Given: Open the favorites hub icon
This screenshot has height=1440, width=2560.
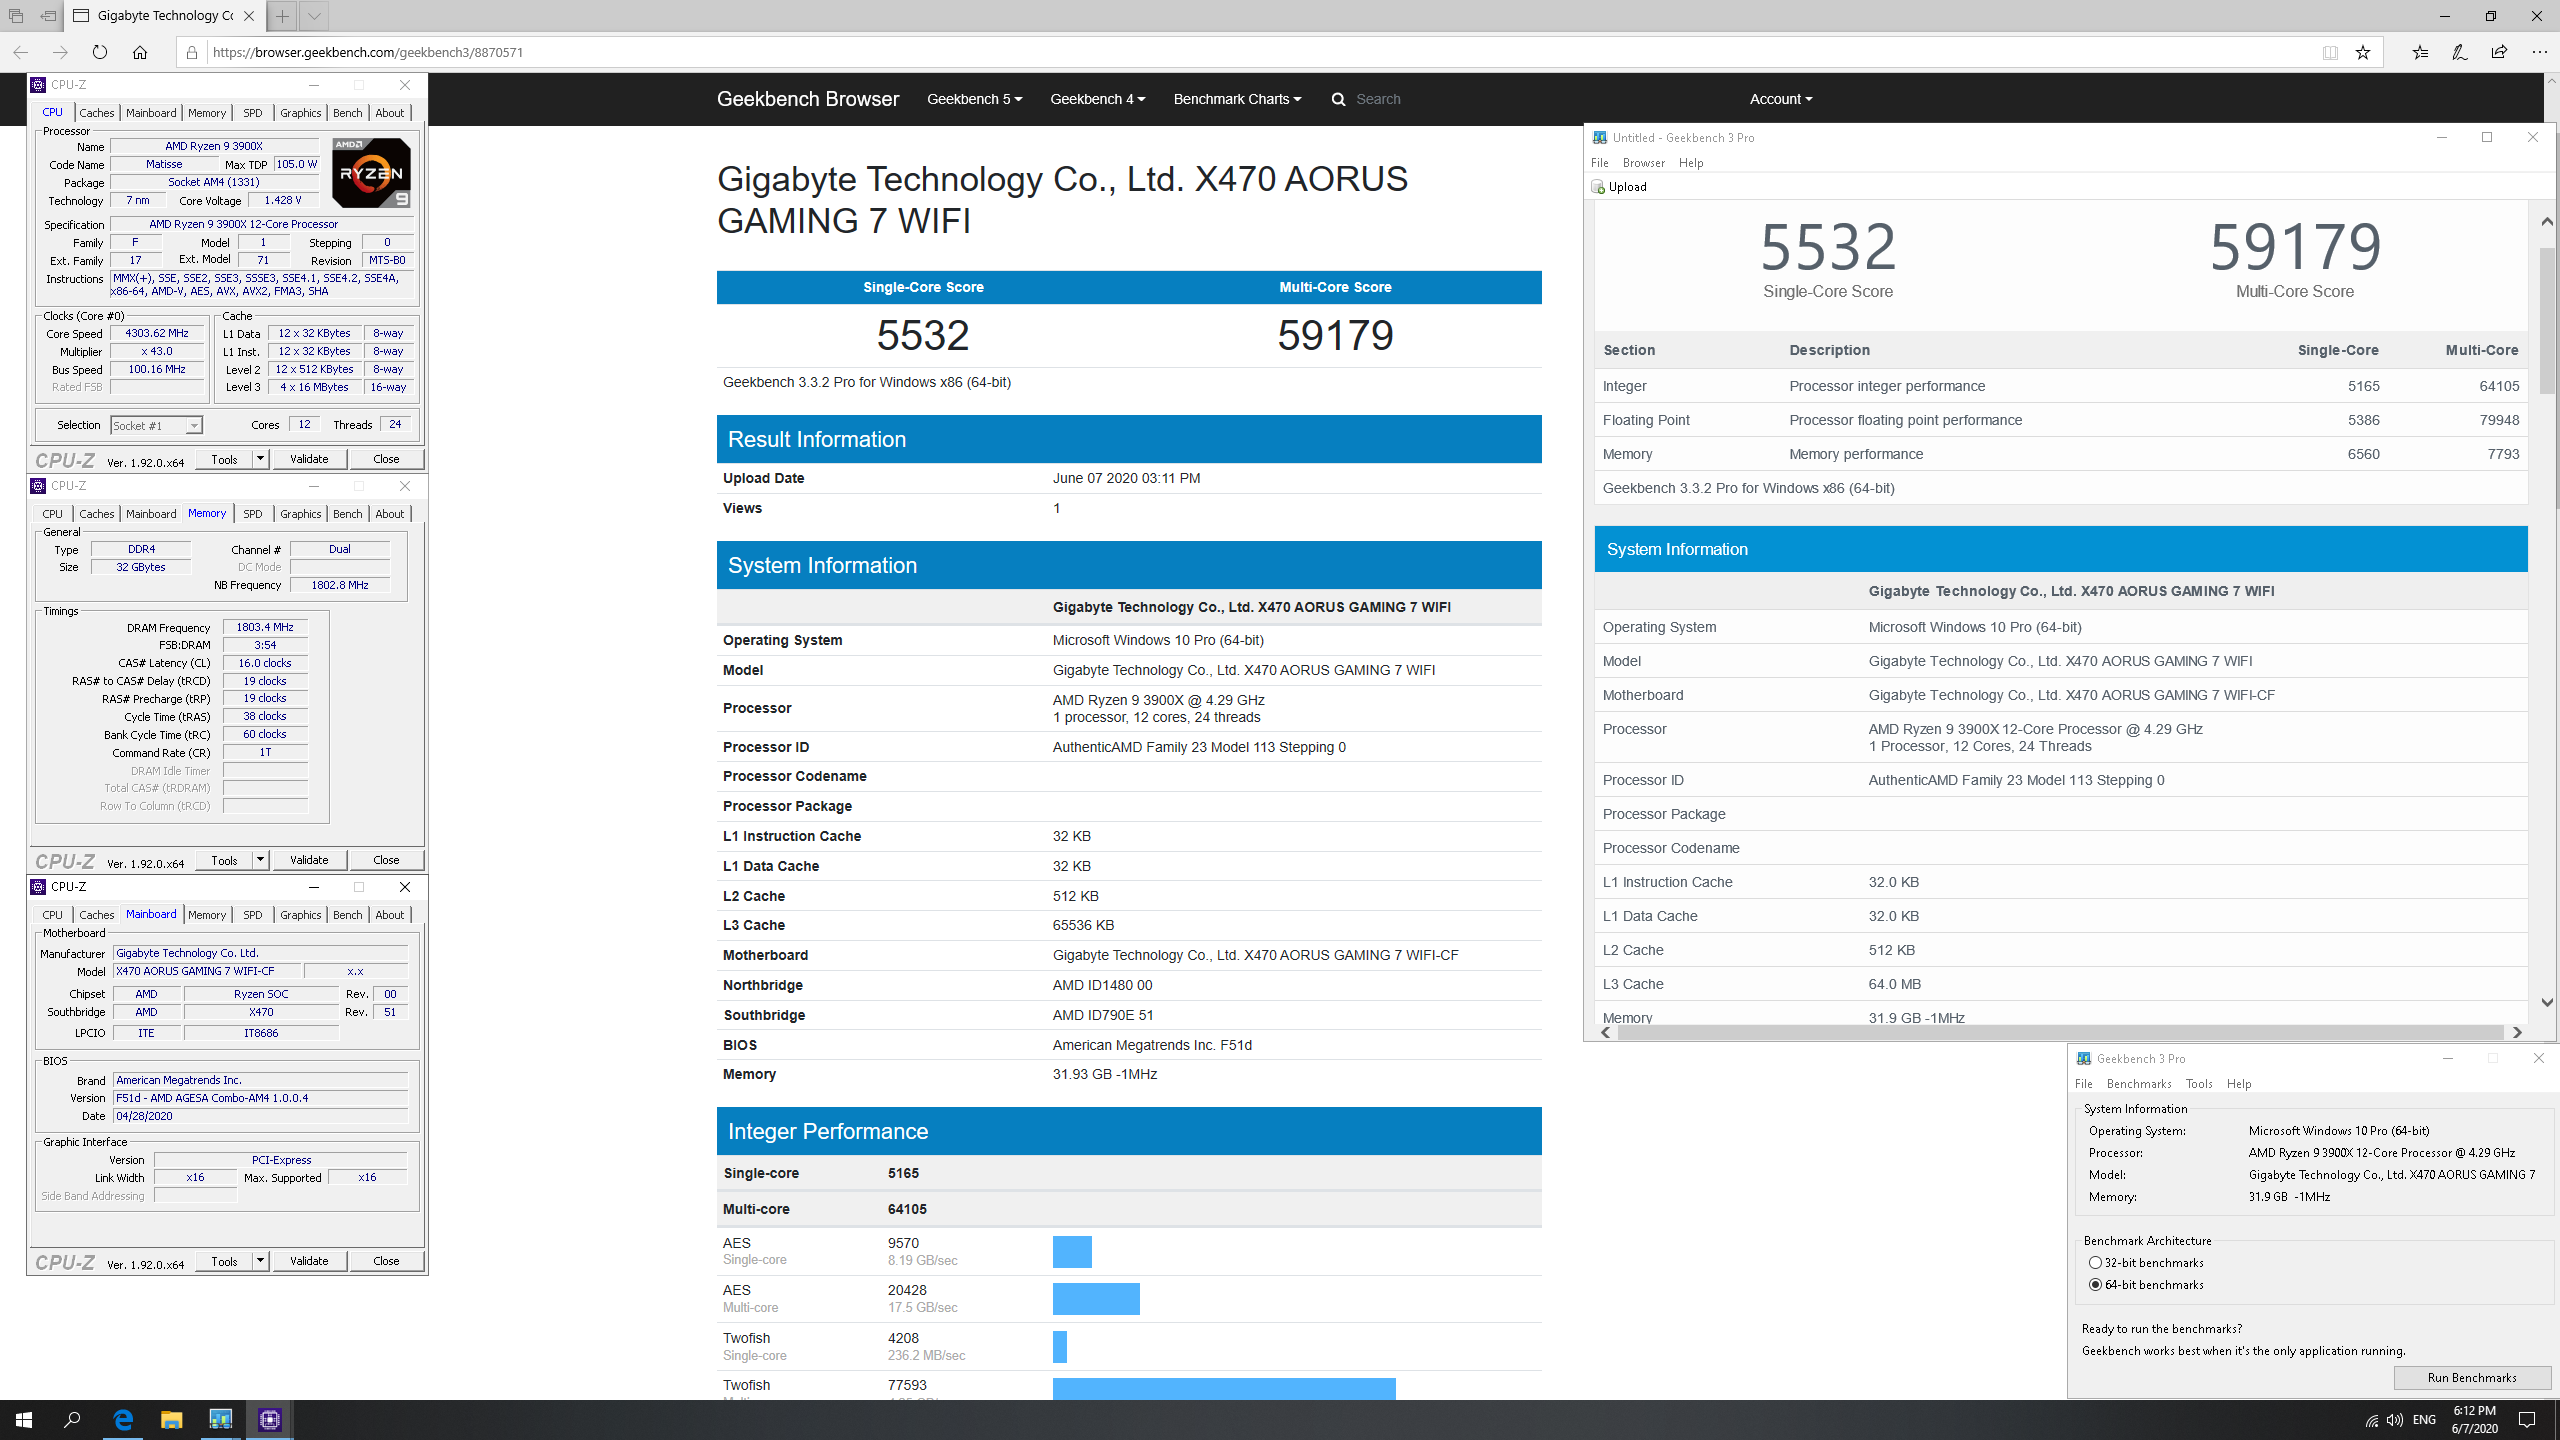Looking at the screenshot, I should click(2420, 52).
